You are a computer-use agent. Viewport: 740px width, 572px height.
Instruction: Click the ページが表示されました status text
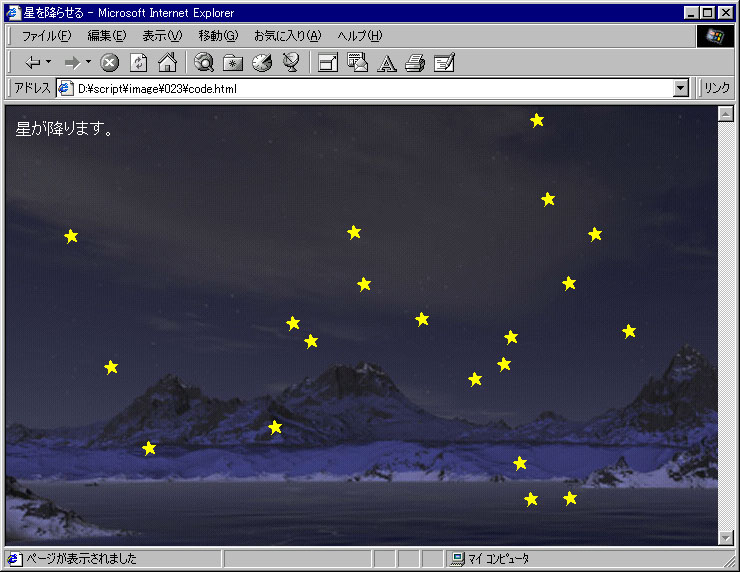81,559
